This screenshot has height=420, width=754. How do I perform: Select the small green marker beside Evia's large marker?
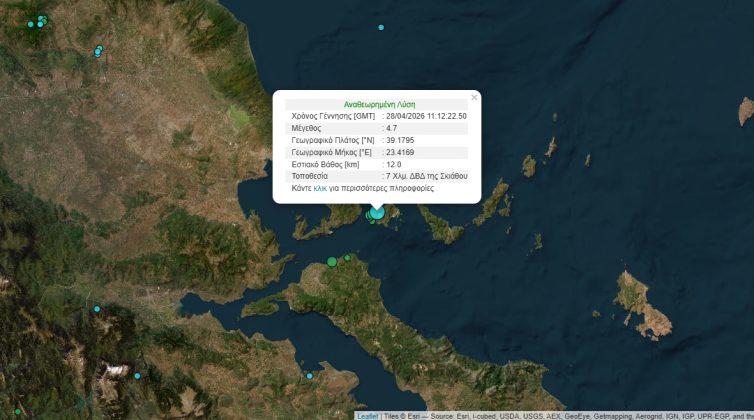coord(347,258)
